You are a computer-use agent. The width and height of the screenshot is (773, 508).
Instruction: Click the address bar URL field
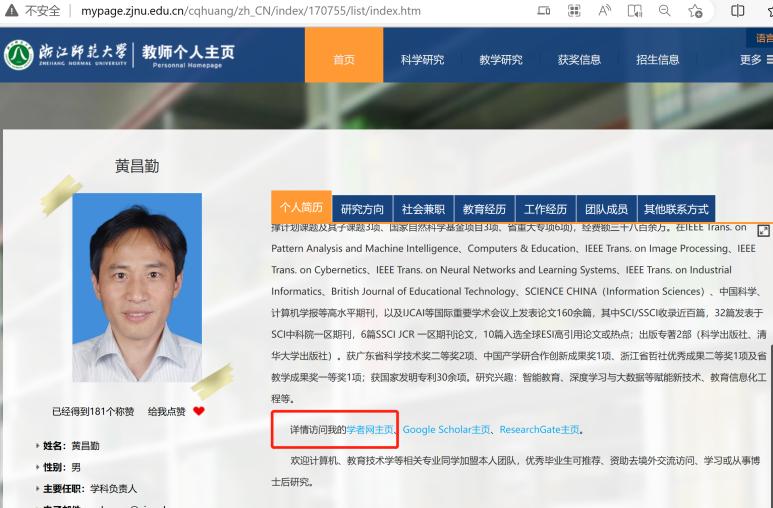[x=250, y=11]
